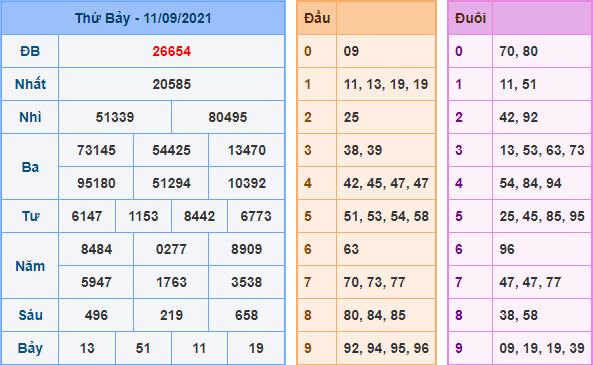This screenshot has width=593, height=365.
Task: Click fifth prize number 5947
Action: (96, 282)
